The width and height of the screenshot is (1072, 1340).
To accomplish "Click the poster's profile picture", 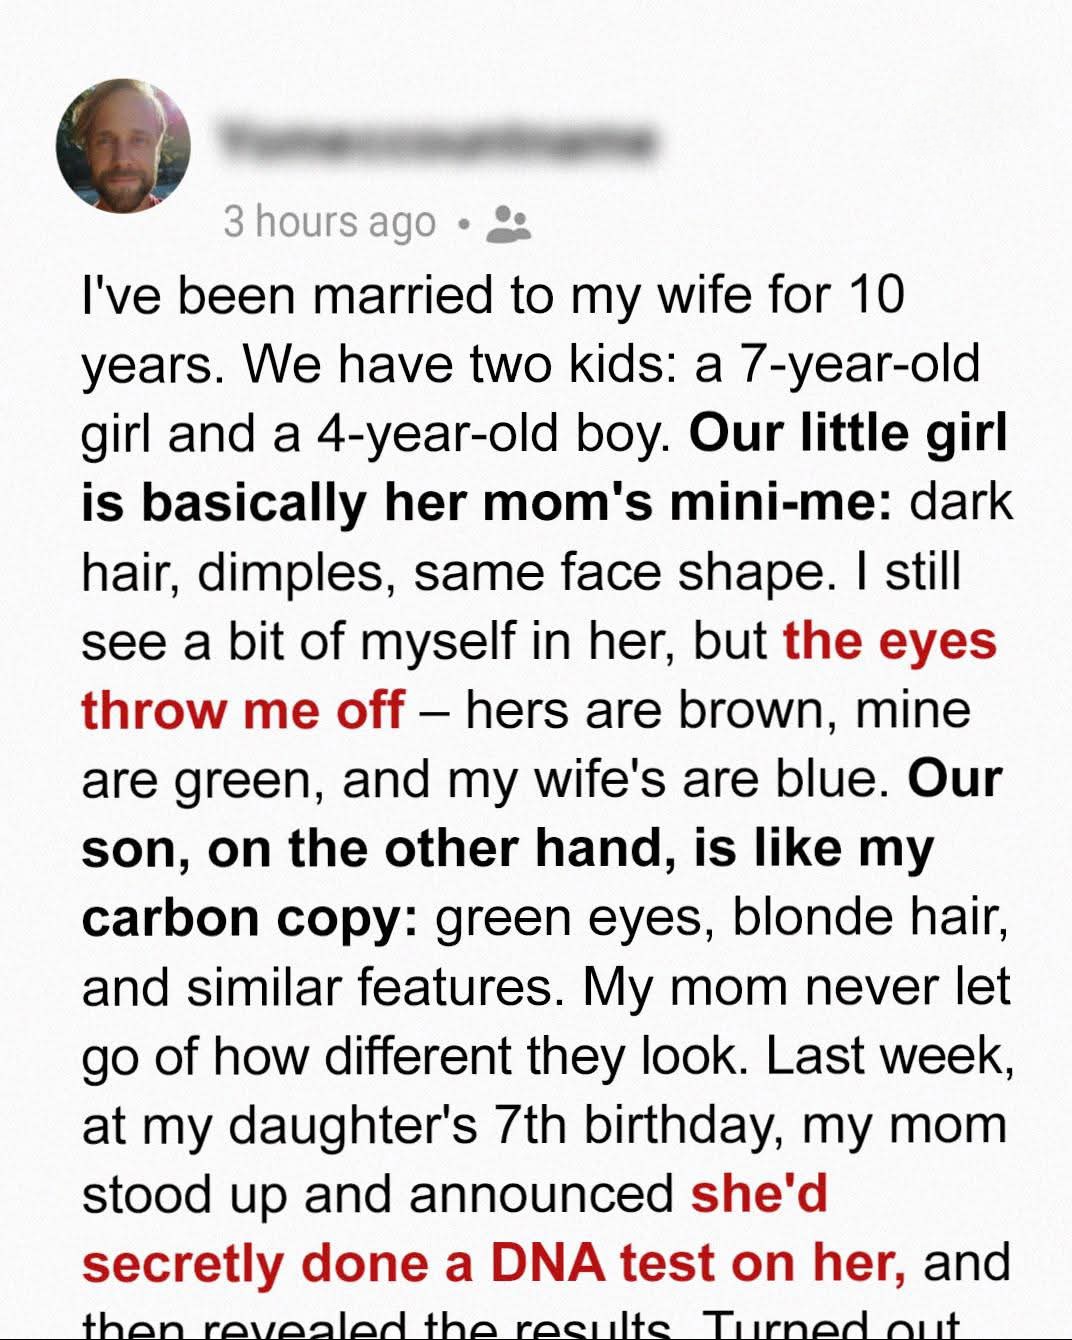I will click(123, 146).
